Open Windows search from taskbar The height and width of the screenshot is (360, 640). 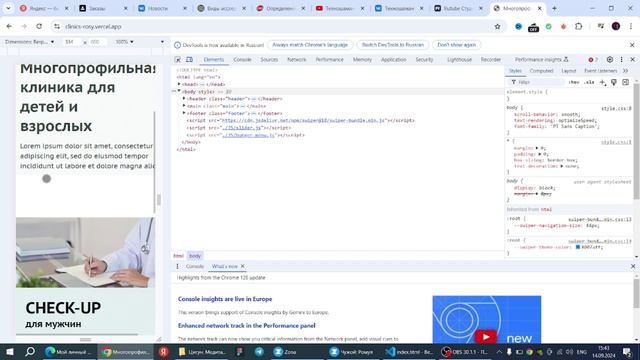tap(29, 351)
